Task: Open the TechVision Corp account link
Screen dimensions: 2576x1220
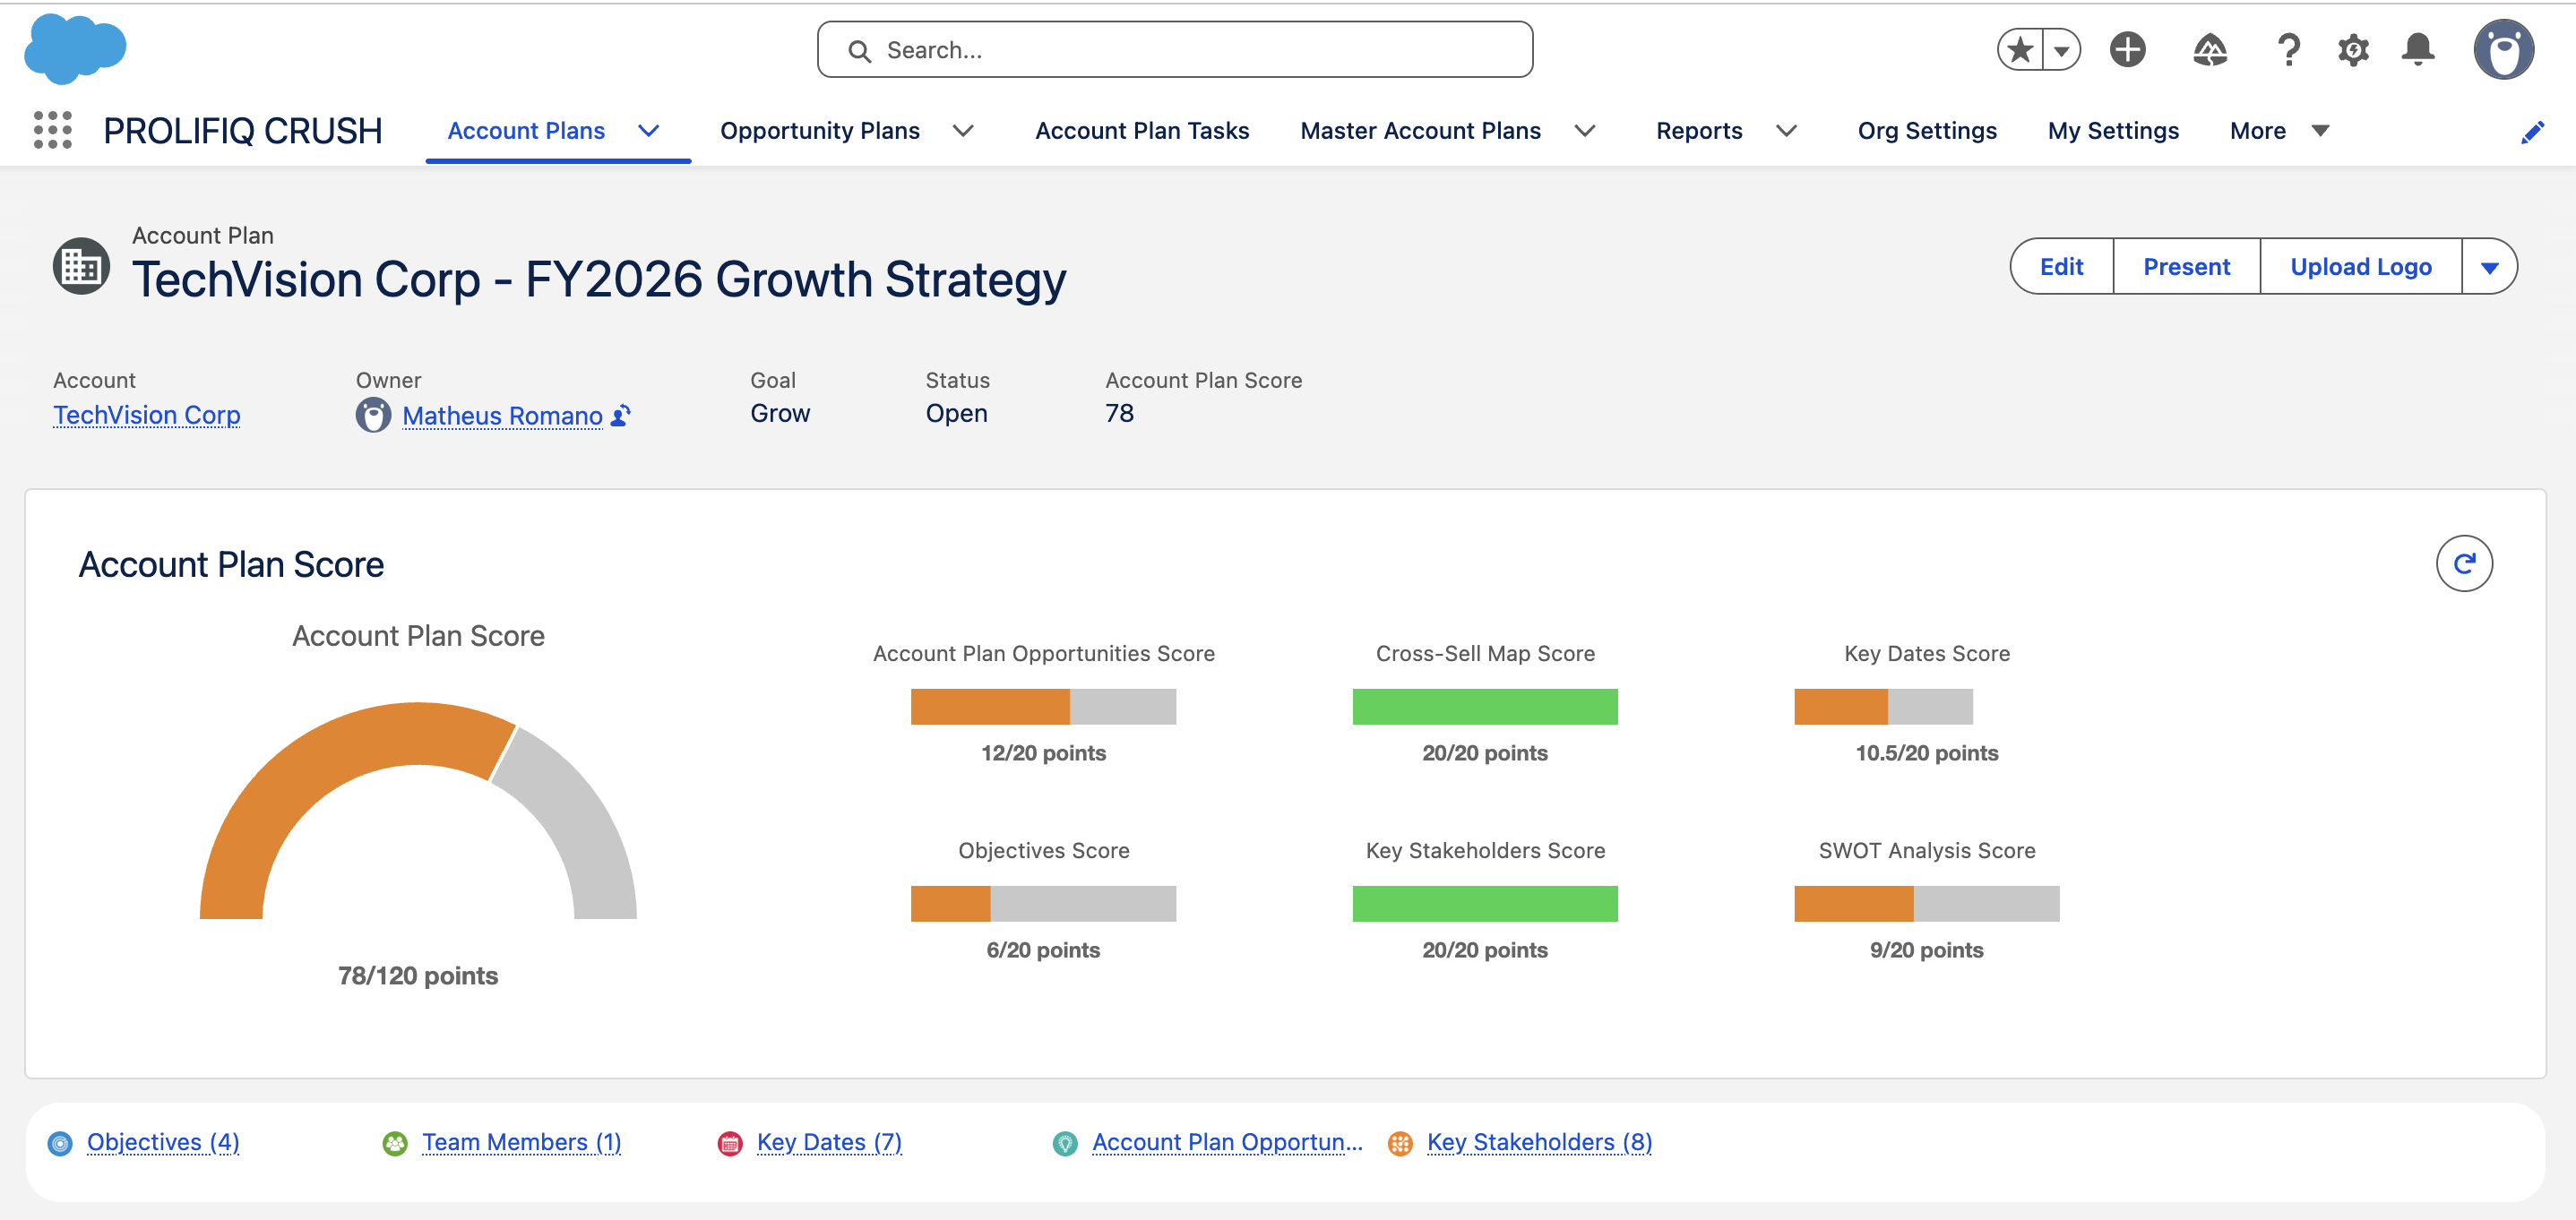Action: coord(147,415)
